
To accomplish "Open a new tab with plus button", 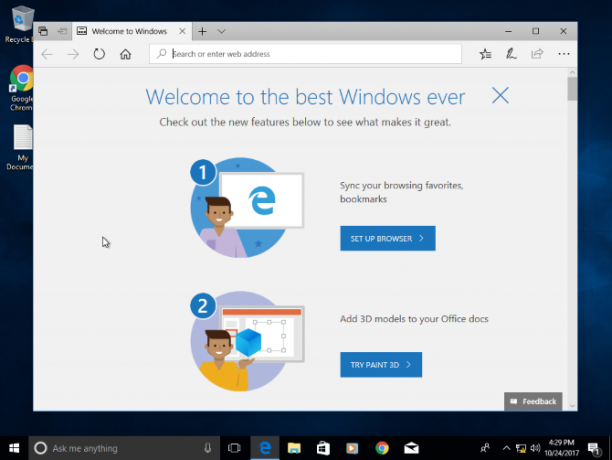I will click(202, 31).
